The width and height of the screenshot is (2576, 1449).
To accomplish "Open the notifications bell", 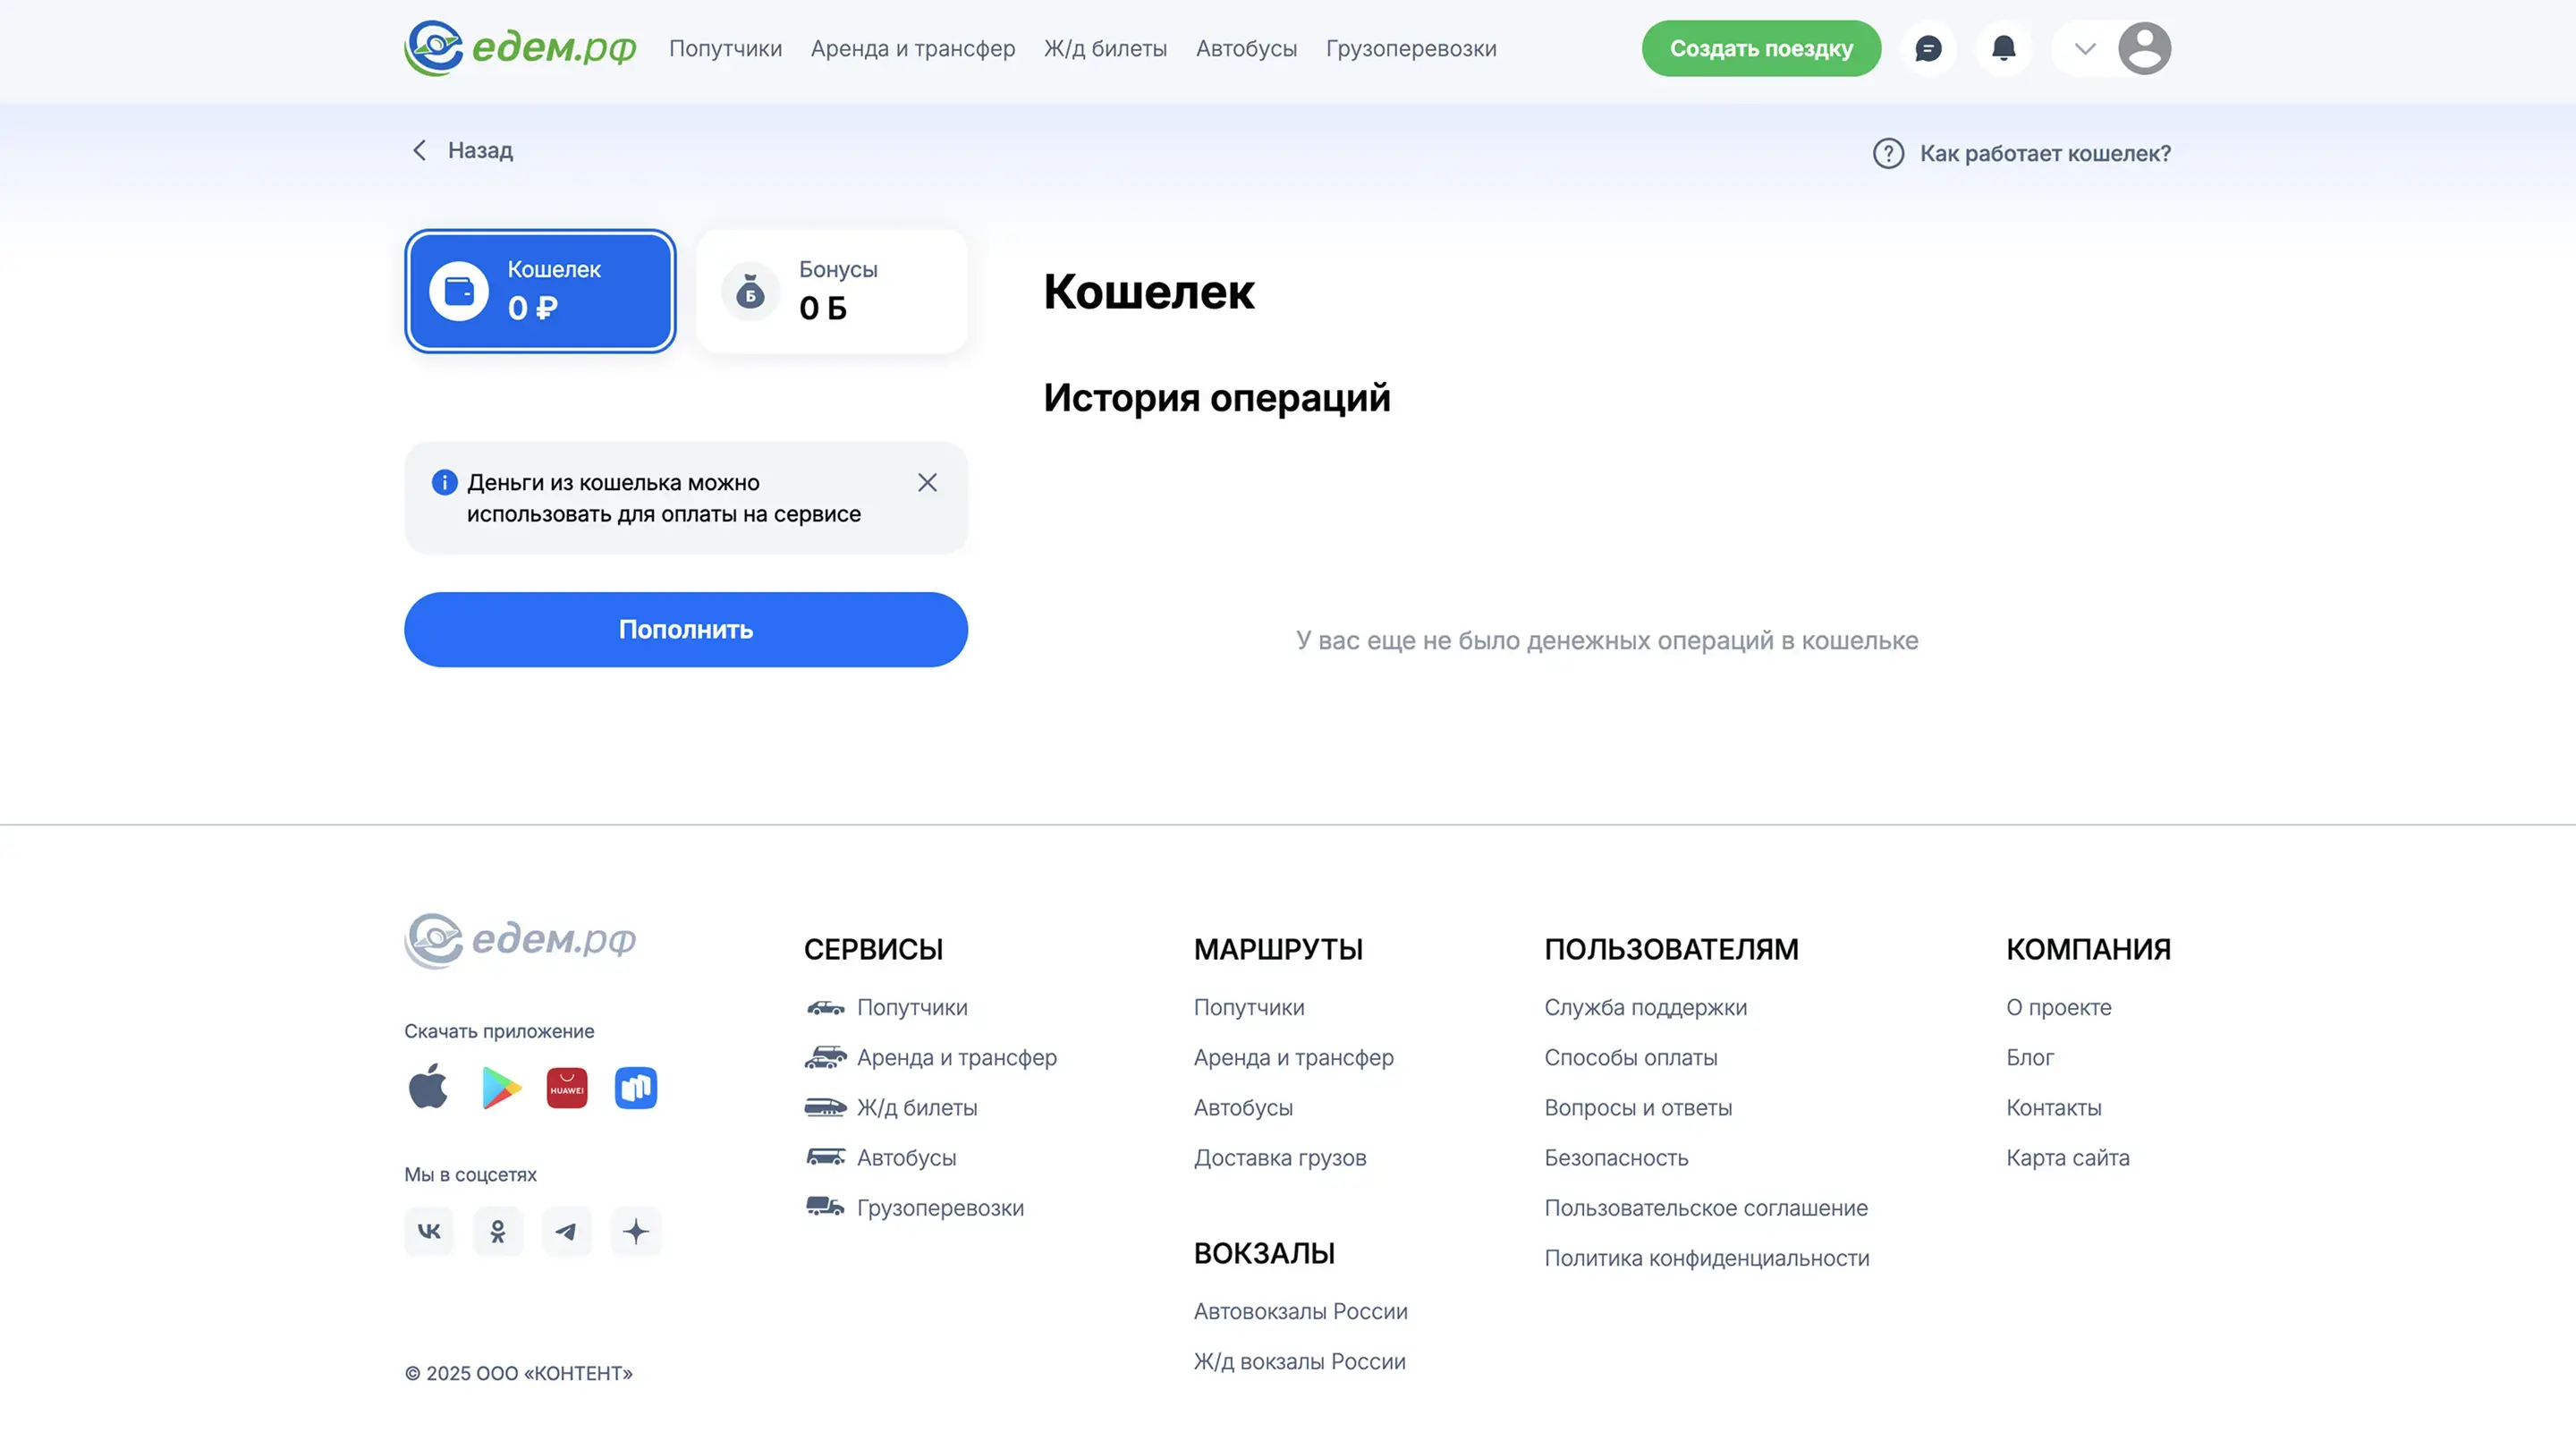I will [x=2003, y=48].
